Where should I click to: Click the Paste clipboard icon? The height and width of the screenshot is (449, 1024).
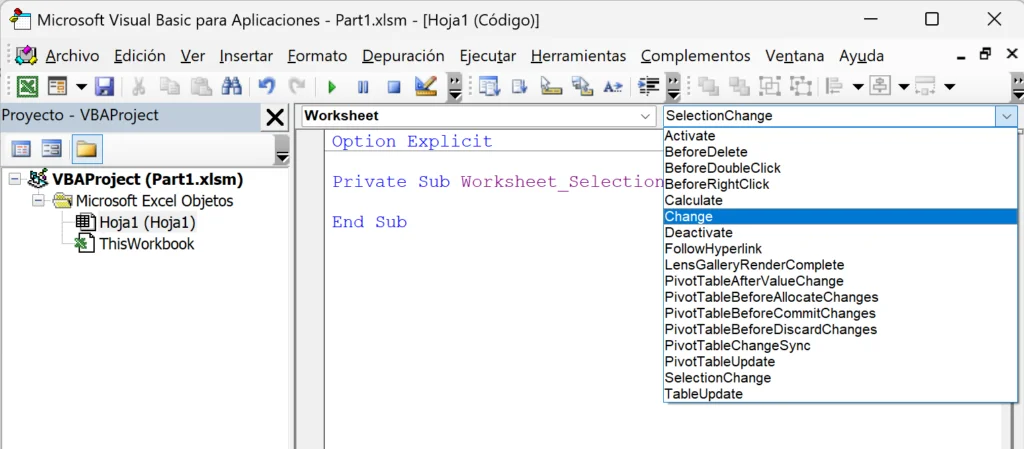[x=200, y=86]
